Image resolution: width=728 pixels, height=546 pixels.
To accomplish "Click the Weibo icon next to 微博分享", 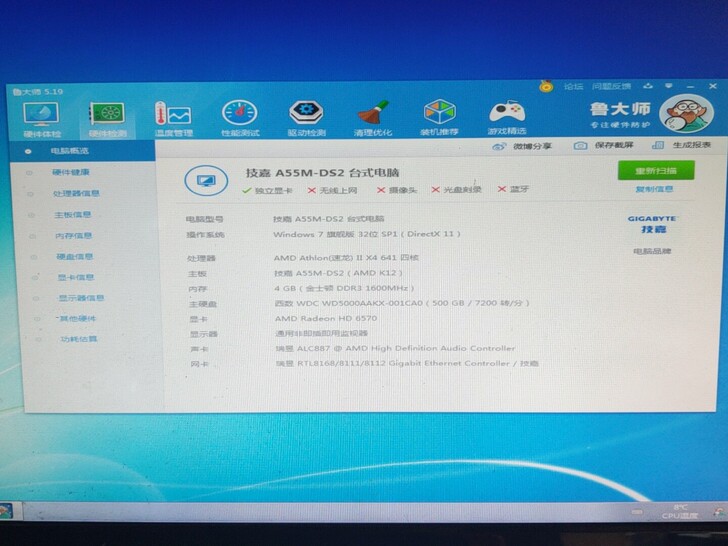I will click(x=499, y=147).
